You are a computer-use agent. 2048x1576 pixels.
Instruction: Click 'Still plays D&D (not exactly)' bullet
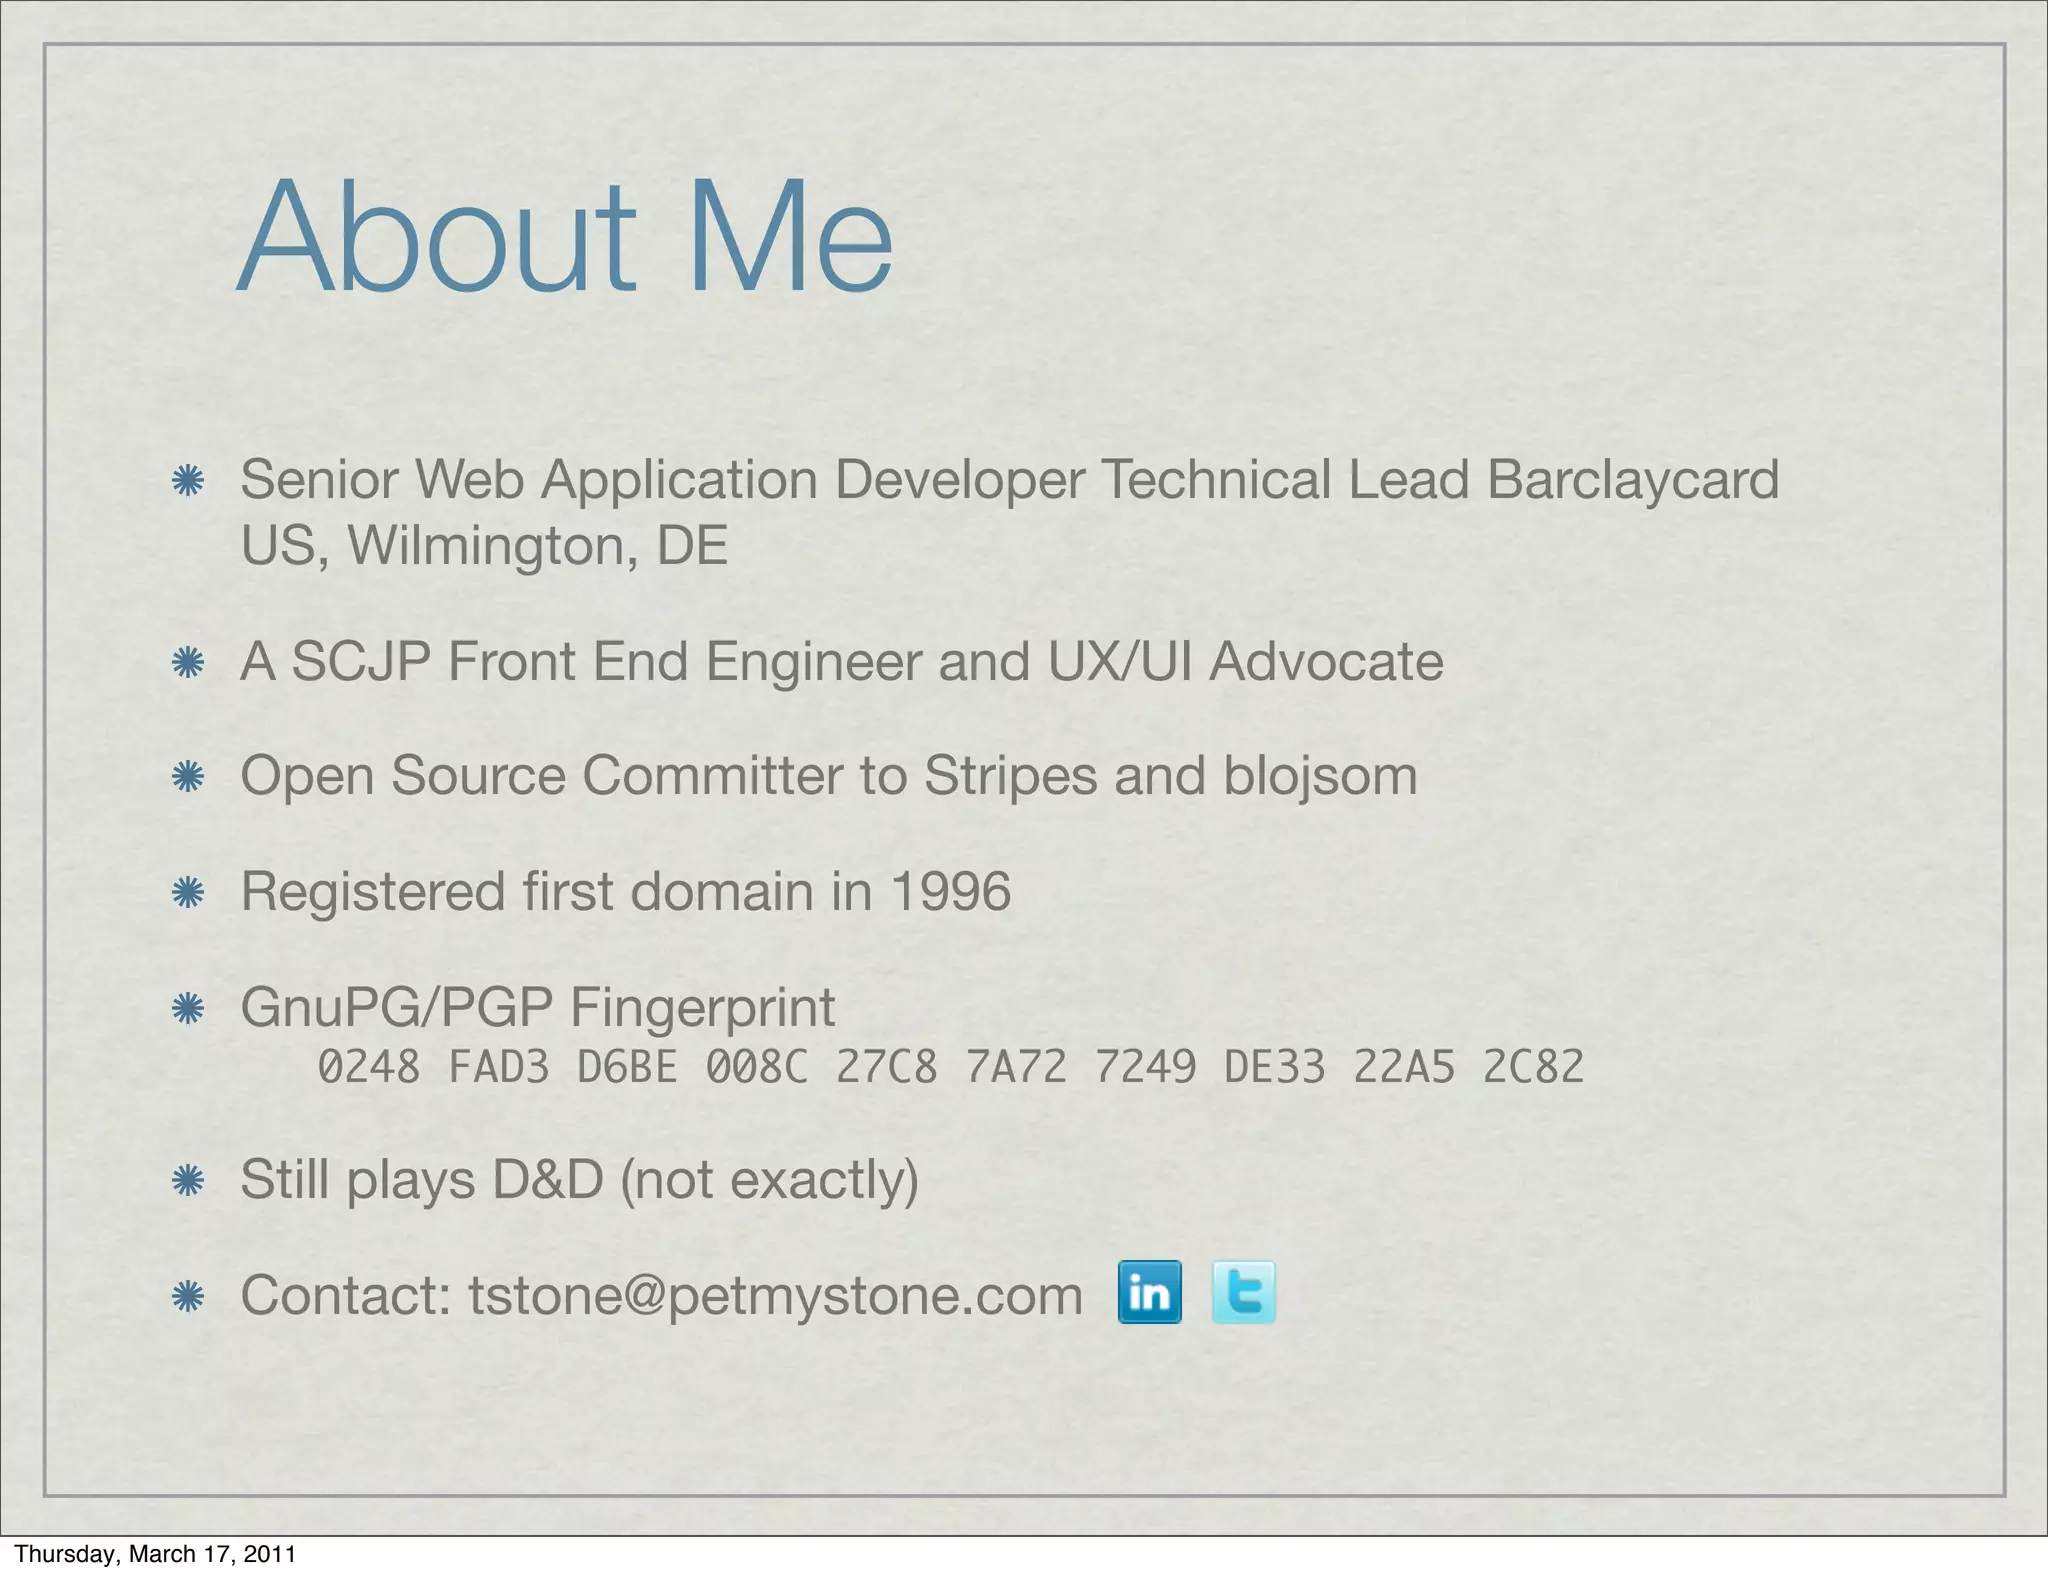pyautogui.click(x=580, y=1180)
